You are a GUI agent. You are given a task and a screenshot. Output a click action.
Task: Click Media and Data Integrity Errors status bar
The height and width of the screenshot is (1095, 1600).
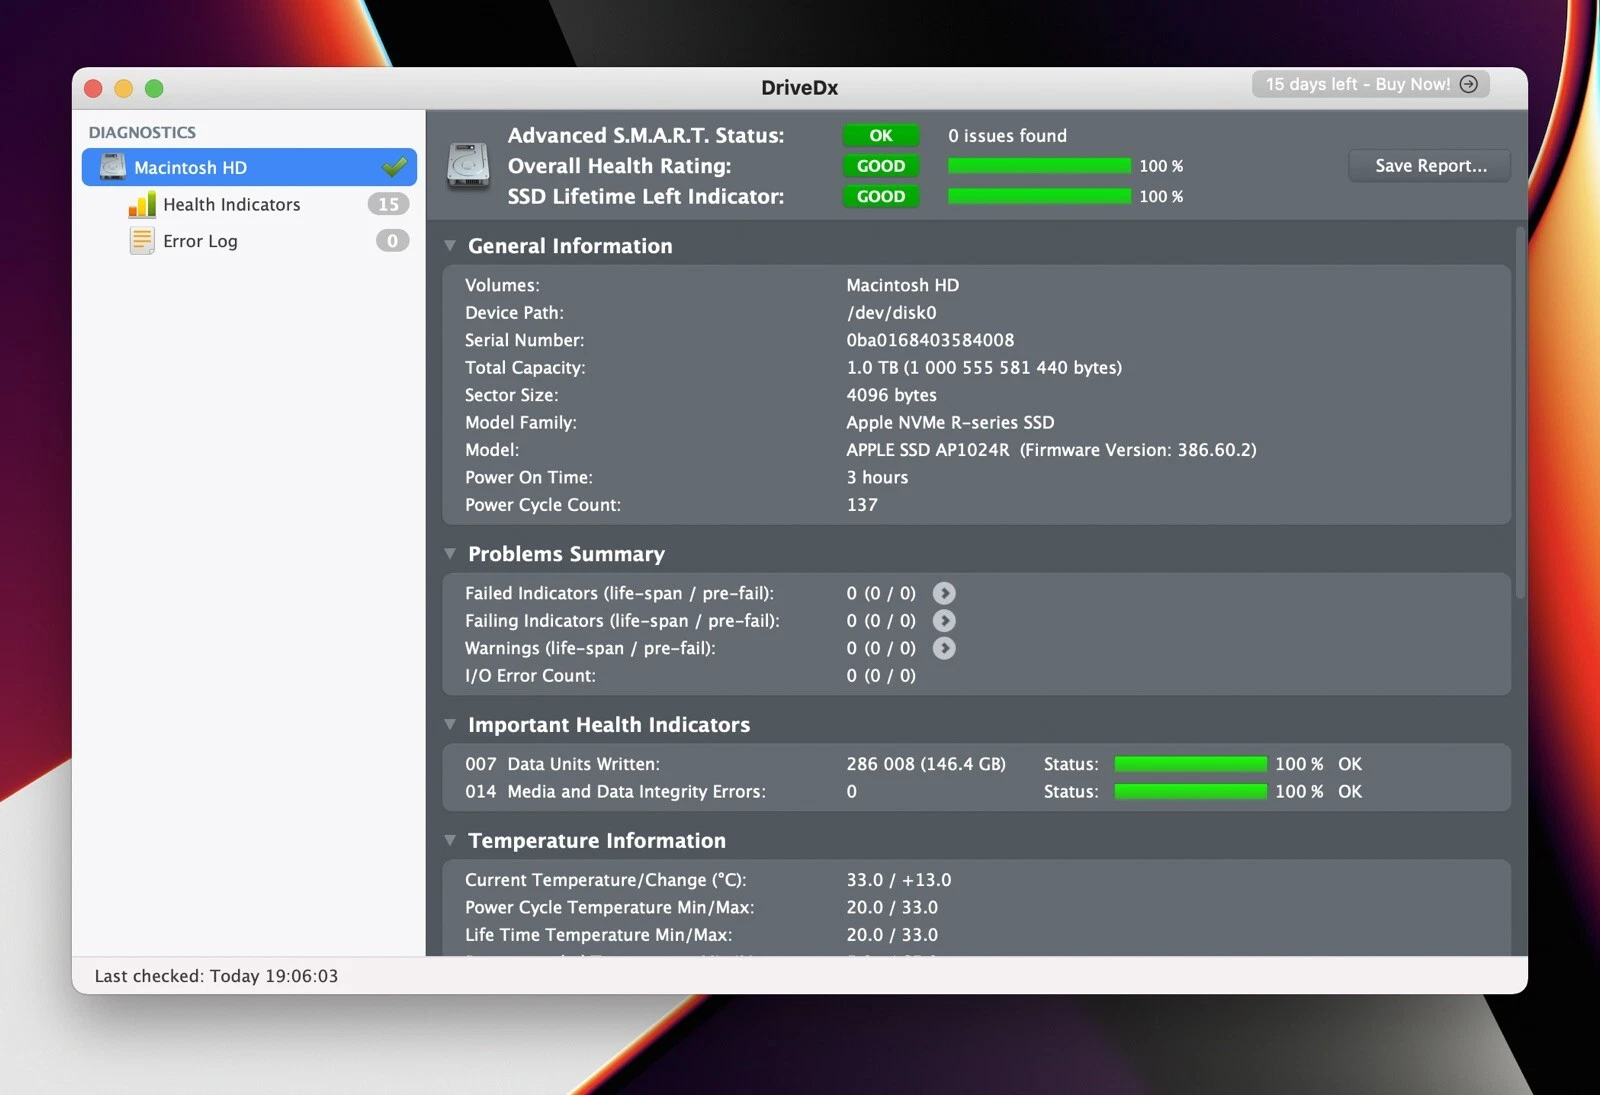click(1190, 792)
